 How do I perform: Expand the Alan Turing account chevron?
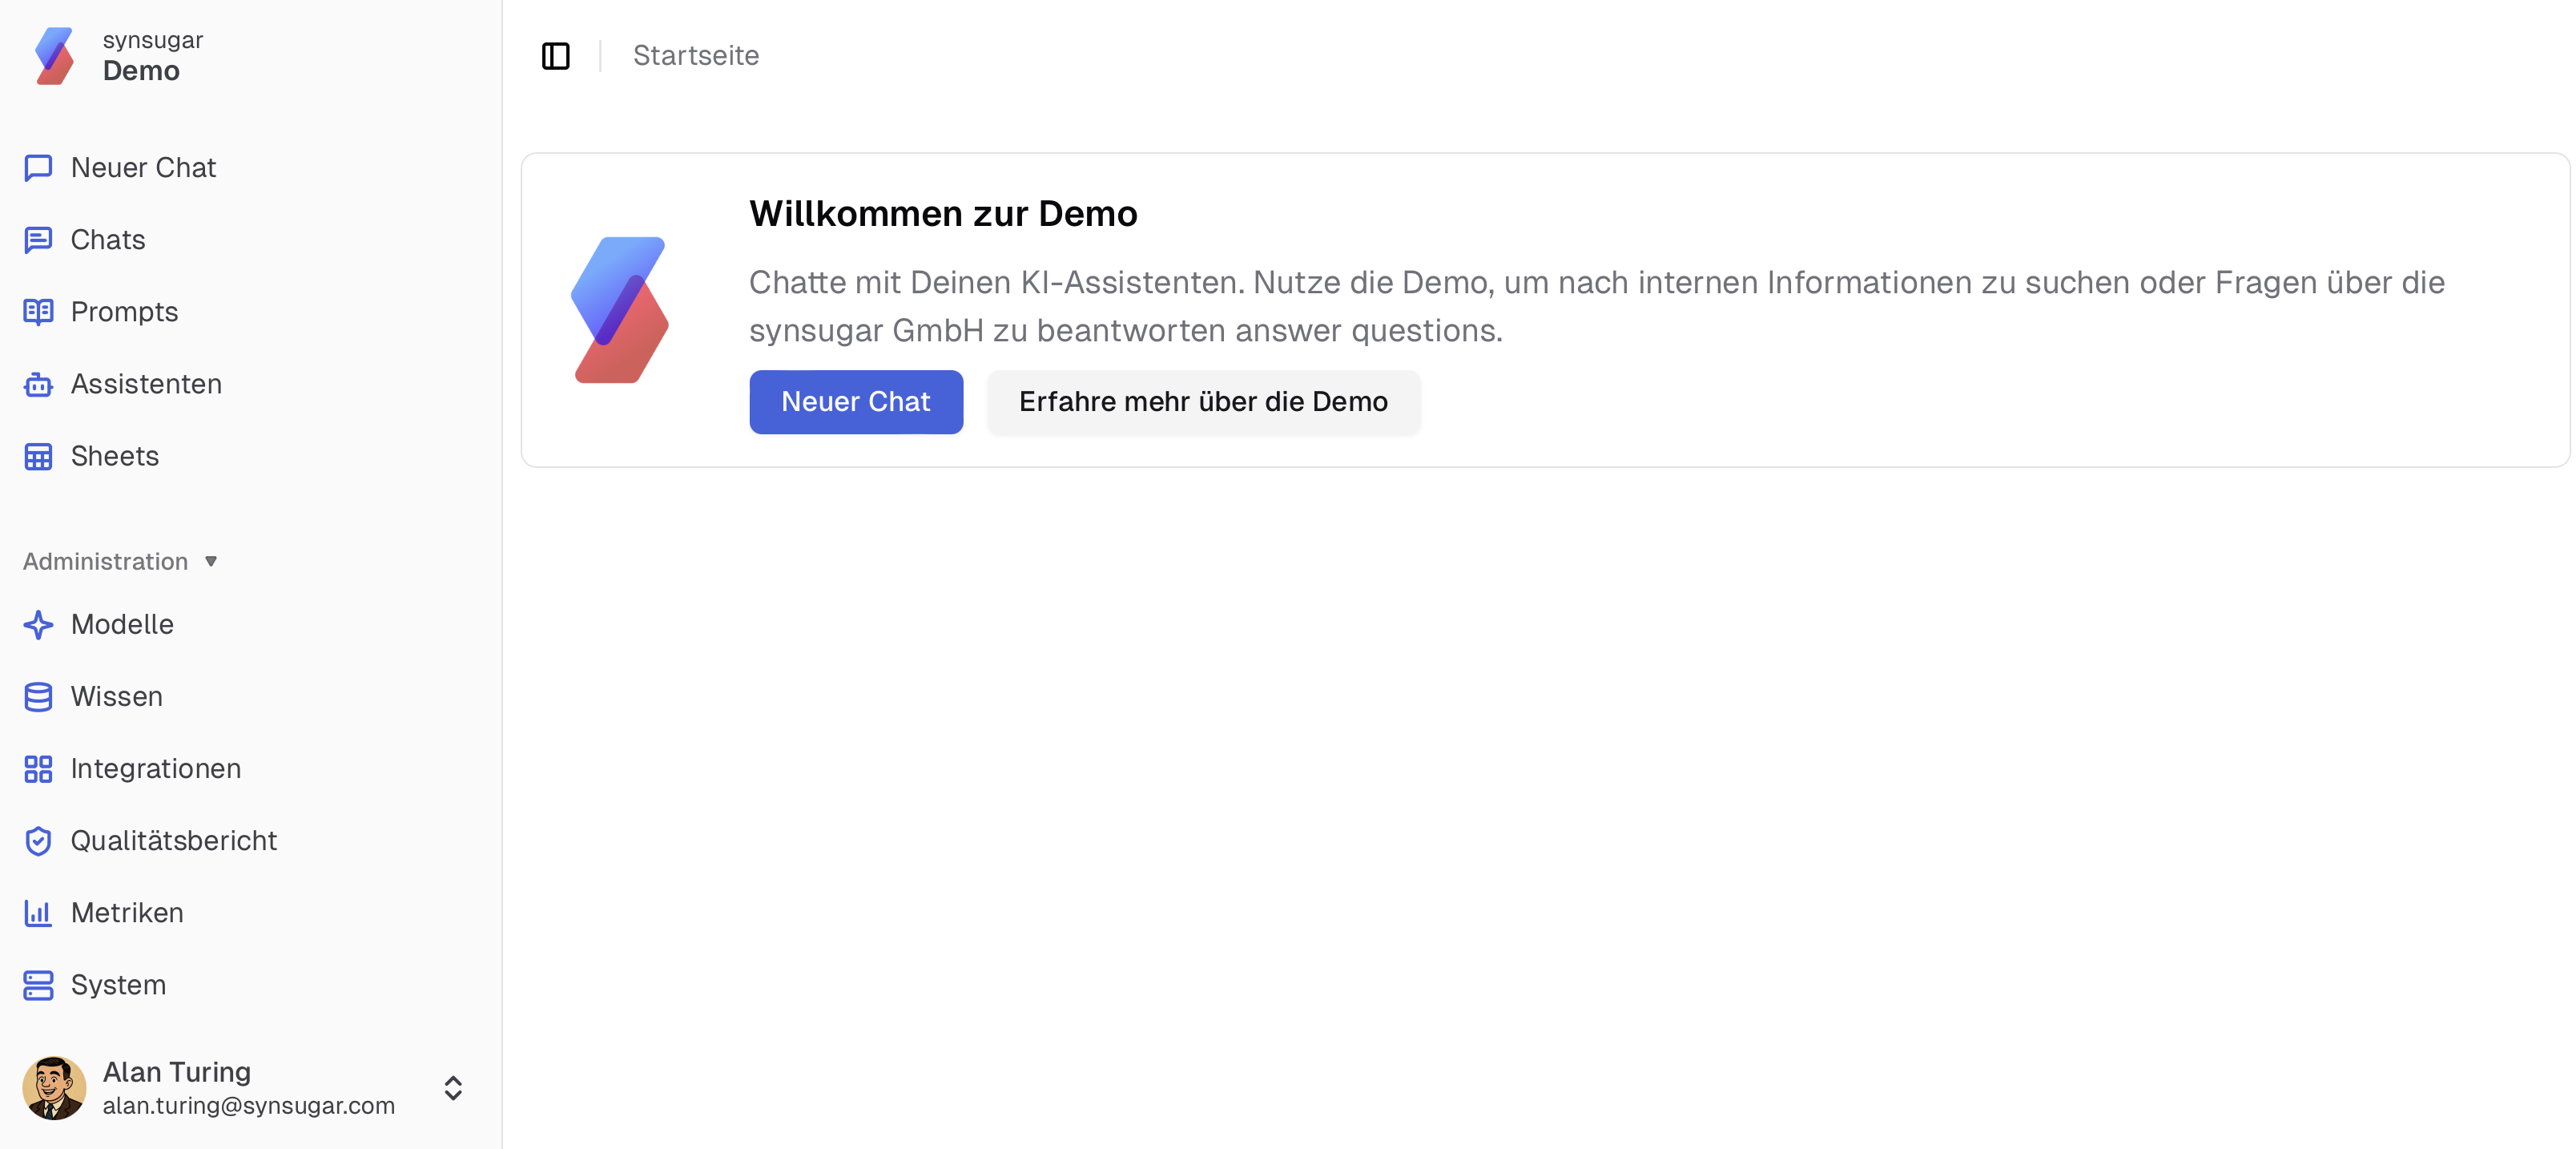tap(453, 1088)
